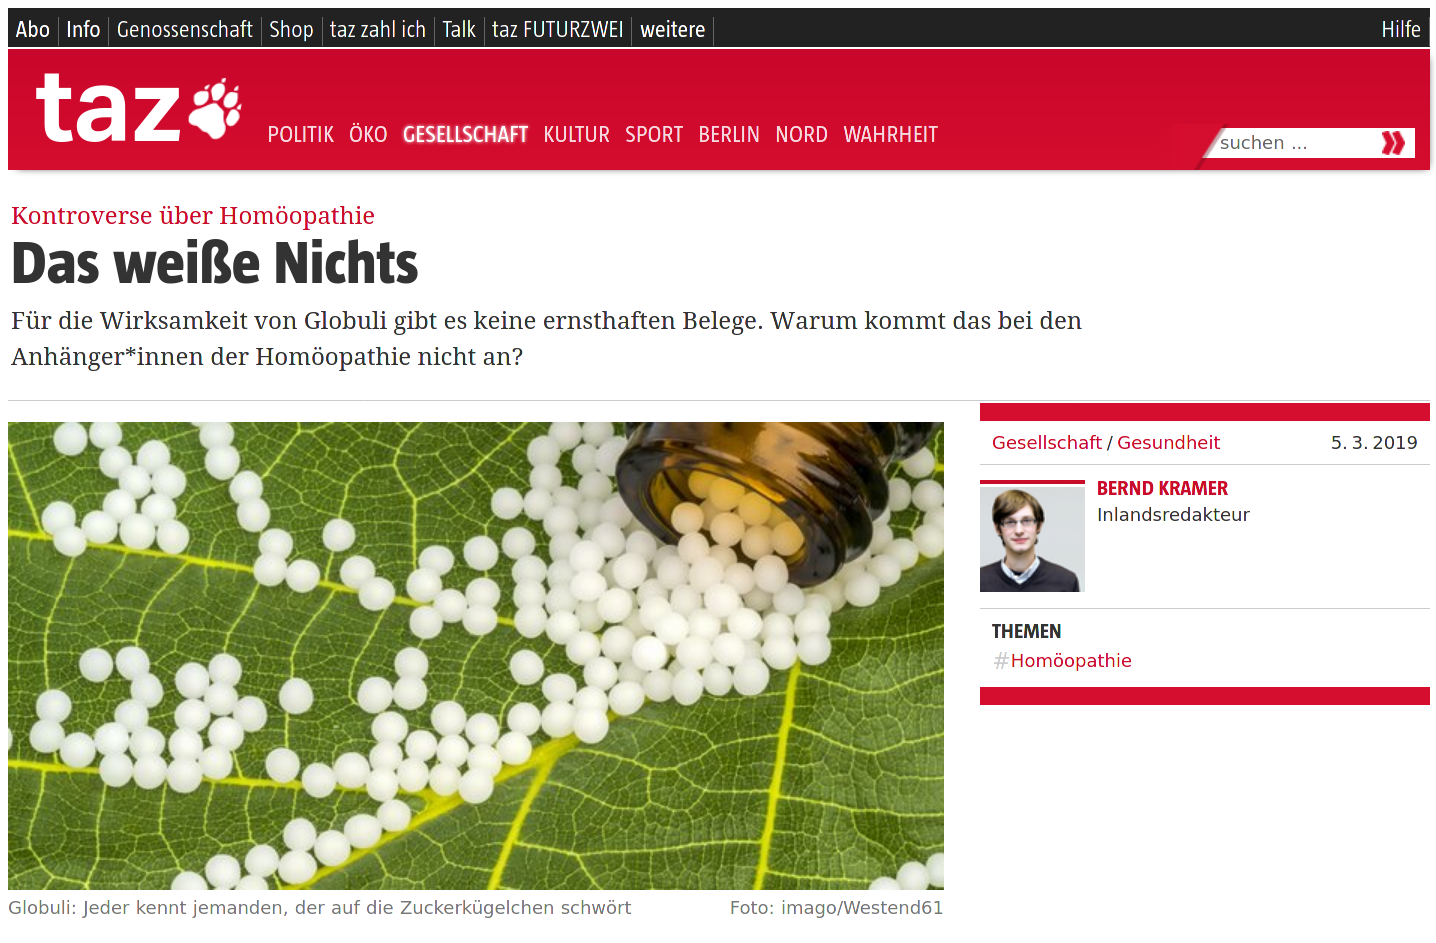The height and width of the screenshot is (943, 1436).
Task: Click the taz paw logo
Action: point(138,108)
